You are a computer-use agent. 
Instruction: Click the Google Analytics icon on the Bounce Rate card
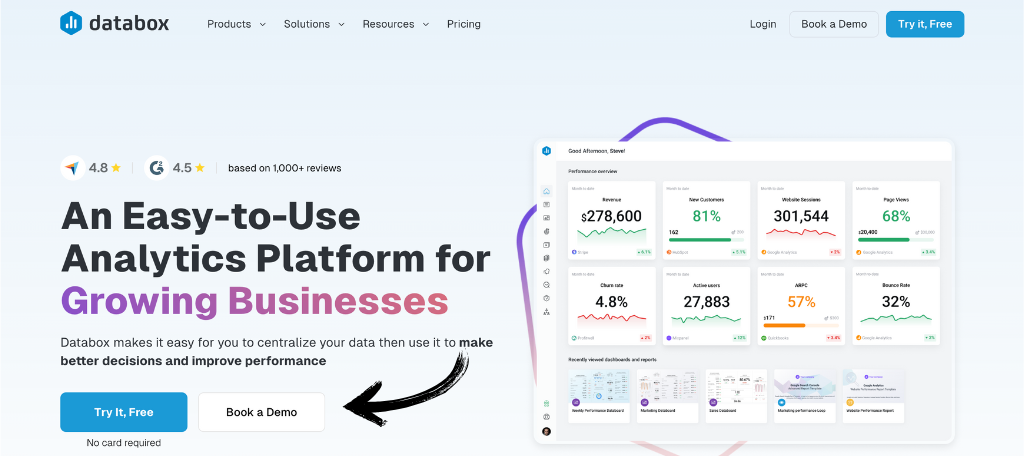point(858,338)
